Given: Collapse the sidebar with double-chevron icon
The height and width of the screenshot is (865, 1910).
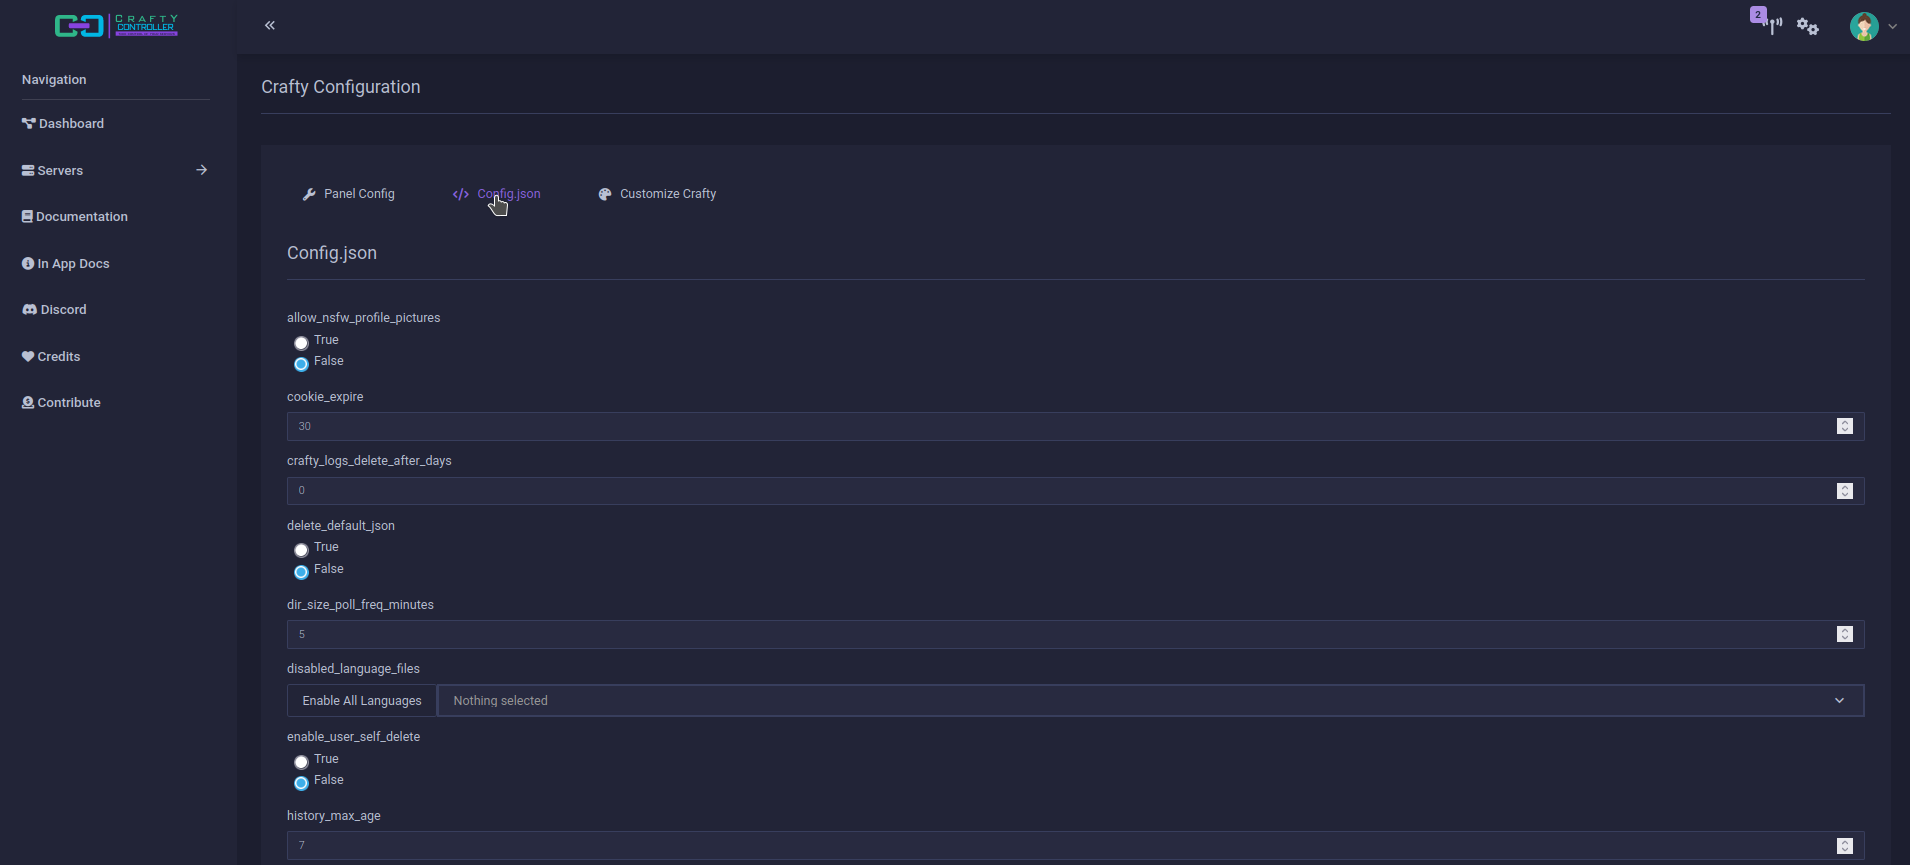Looking at the screenshot, I should click(x=270, y=25).
